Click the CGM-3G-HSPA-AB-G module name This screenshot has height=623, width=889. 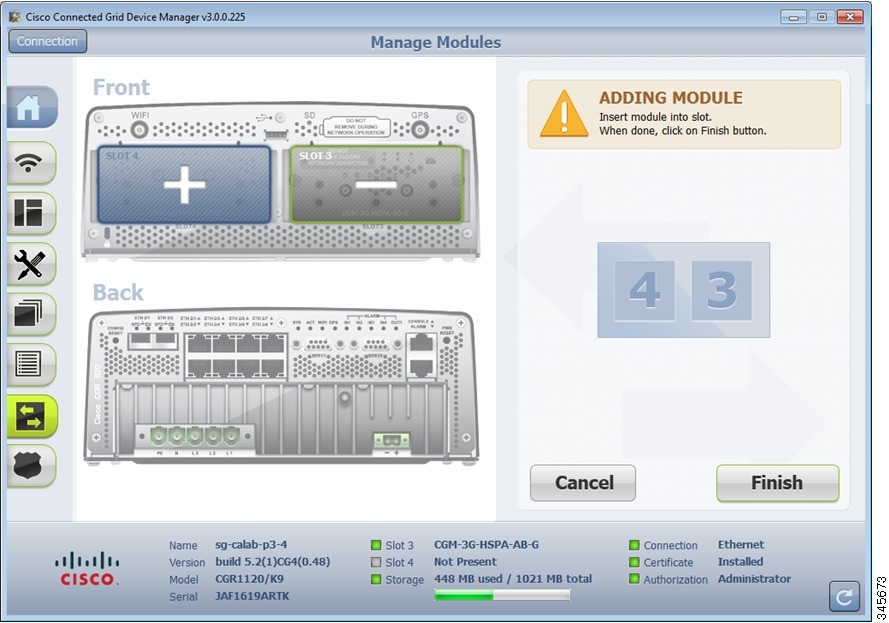coord(486,545)
